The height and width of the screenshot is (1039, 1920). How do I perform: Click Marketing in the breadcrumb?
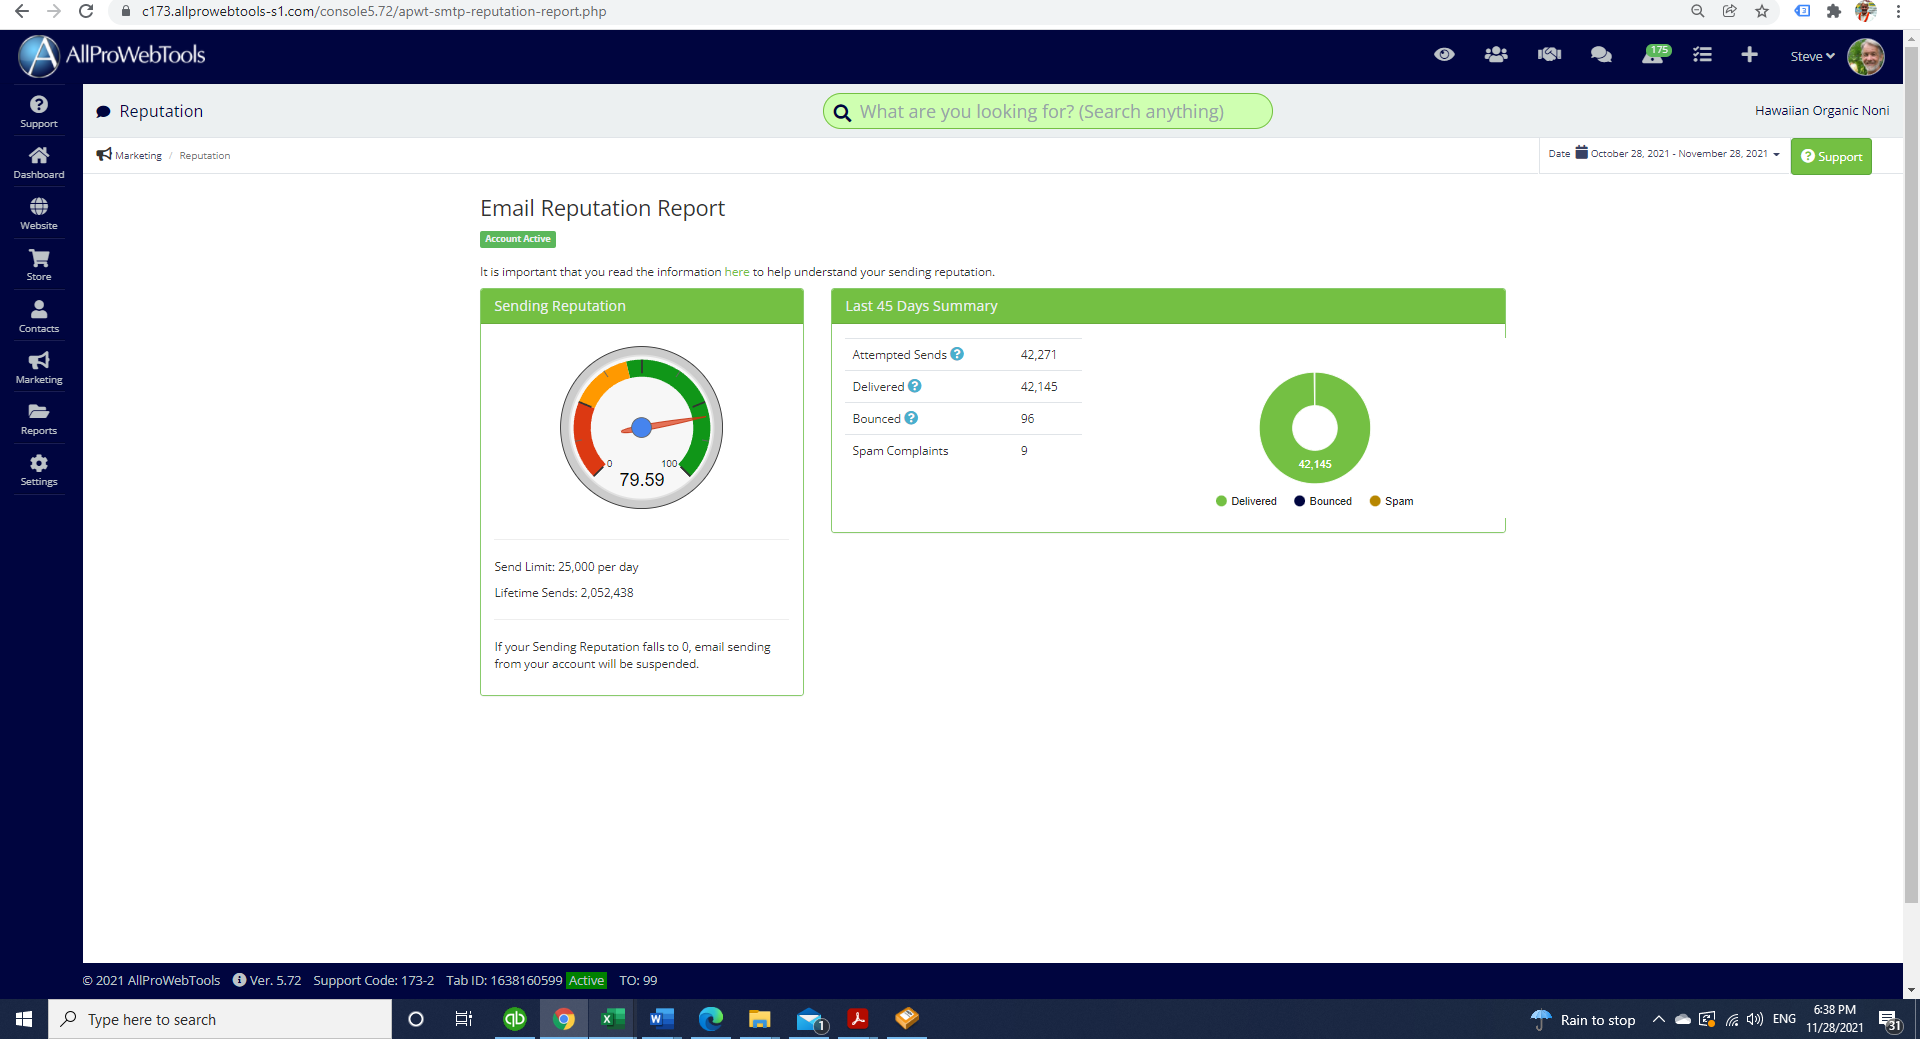click(x=138, y=155)
